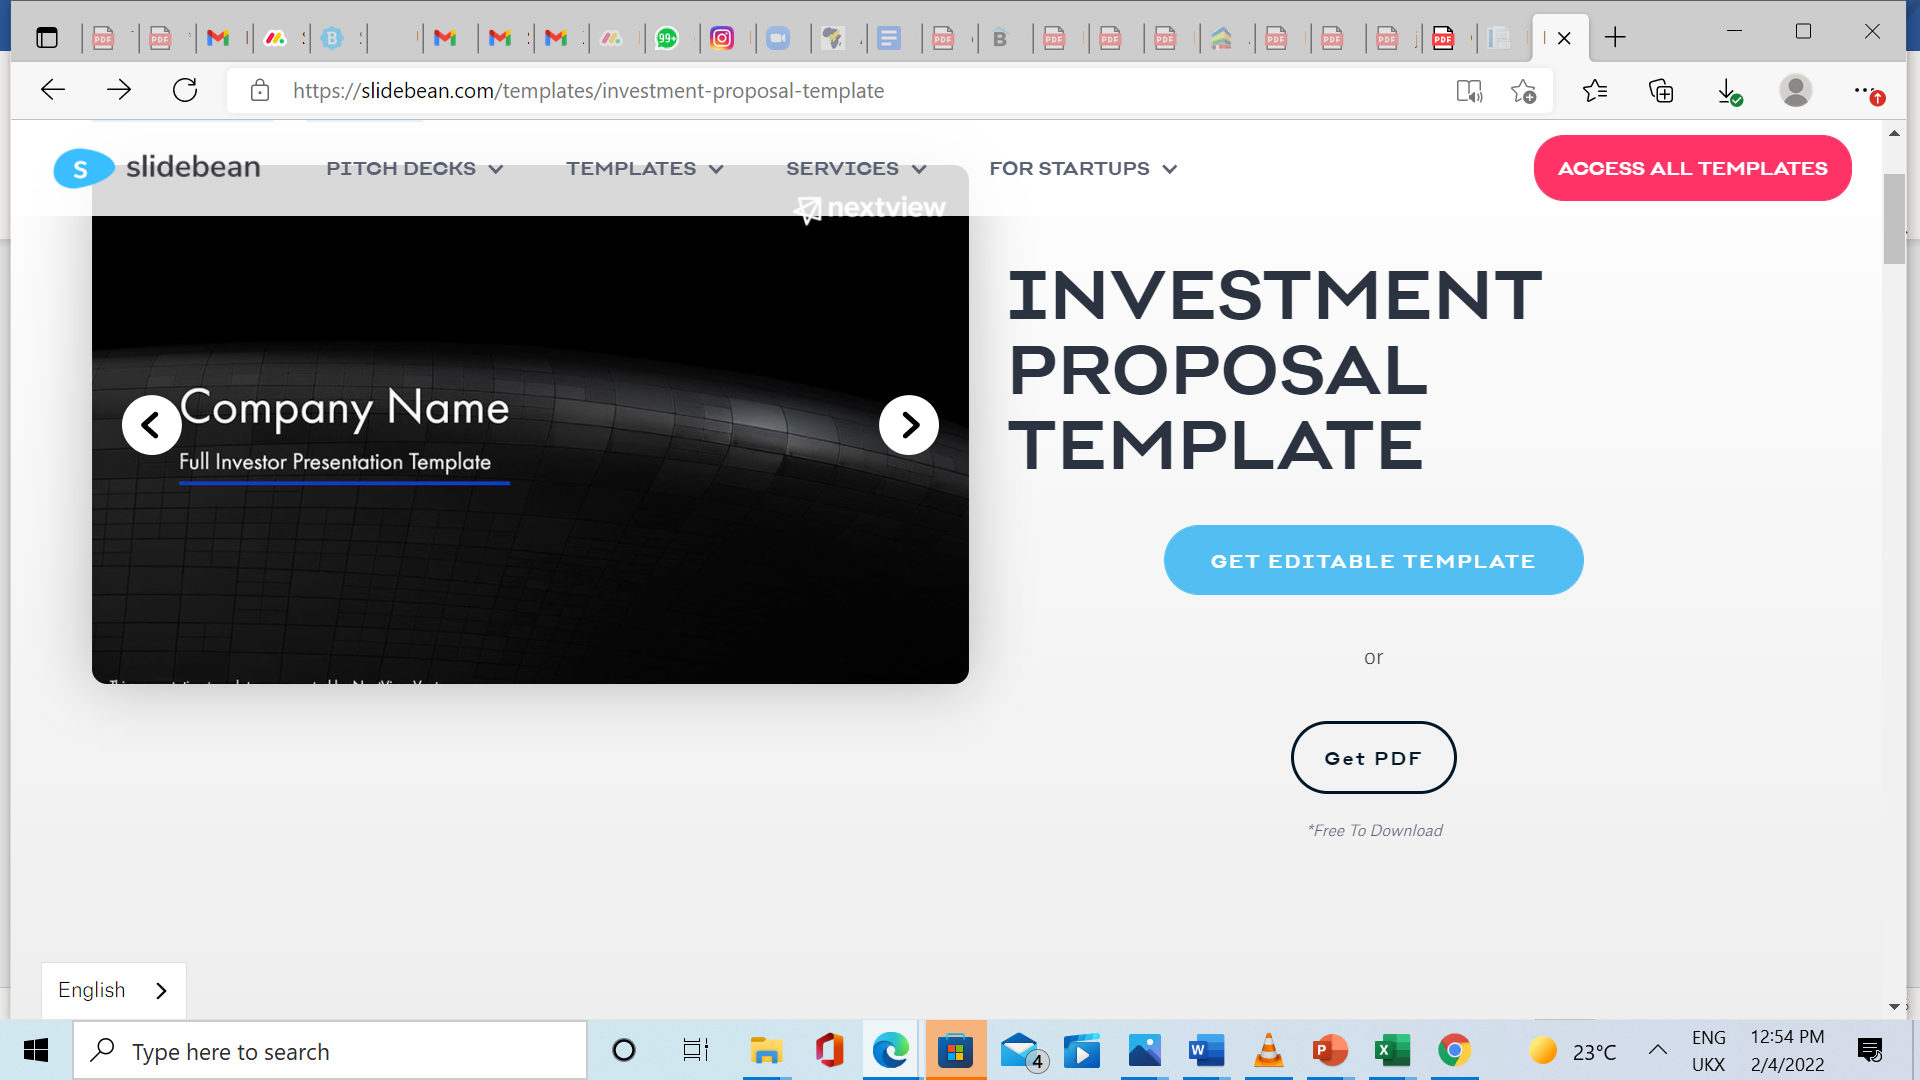Screen dimensions: 1920x1080
Task: Go to next slide in carousel
Action: tap(908, 425)
